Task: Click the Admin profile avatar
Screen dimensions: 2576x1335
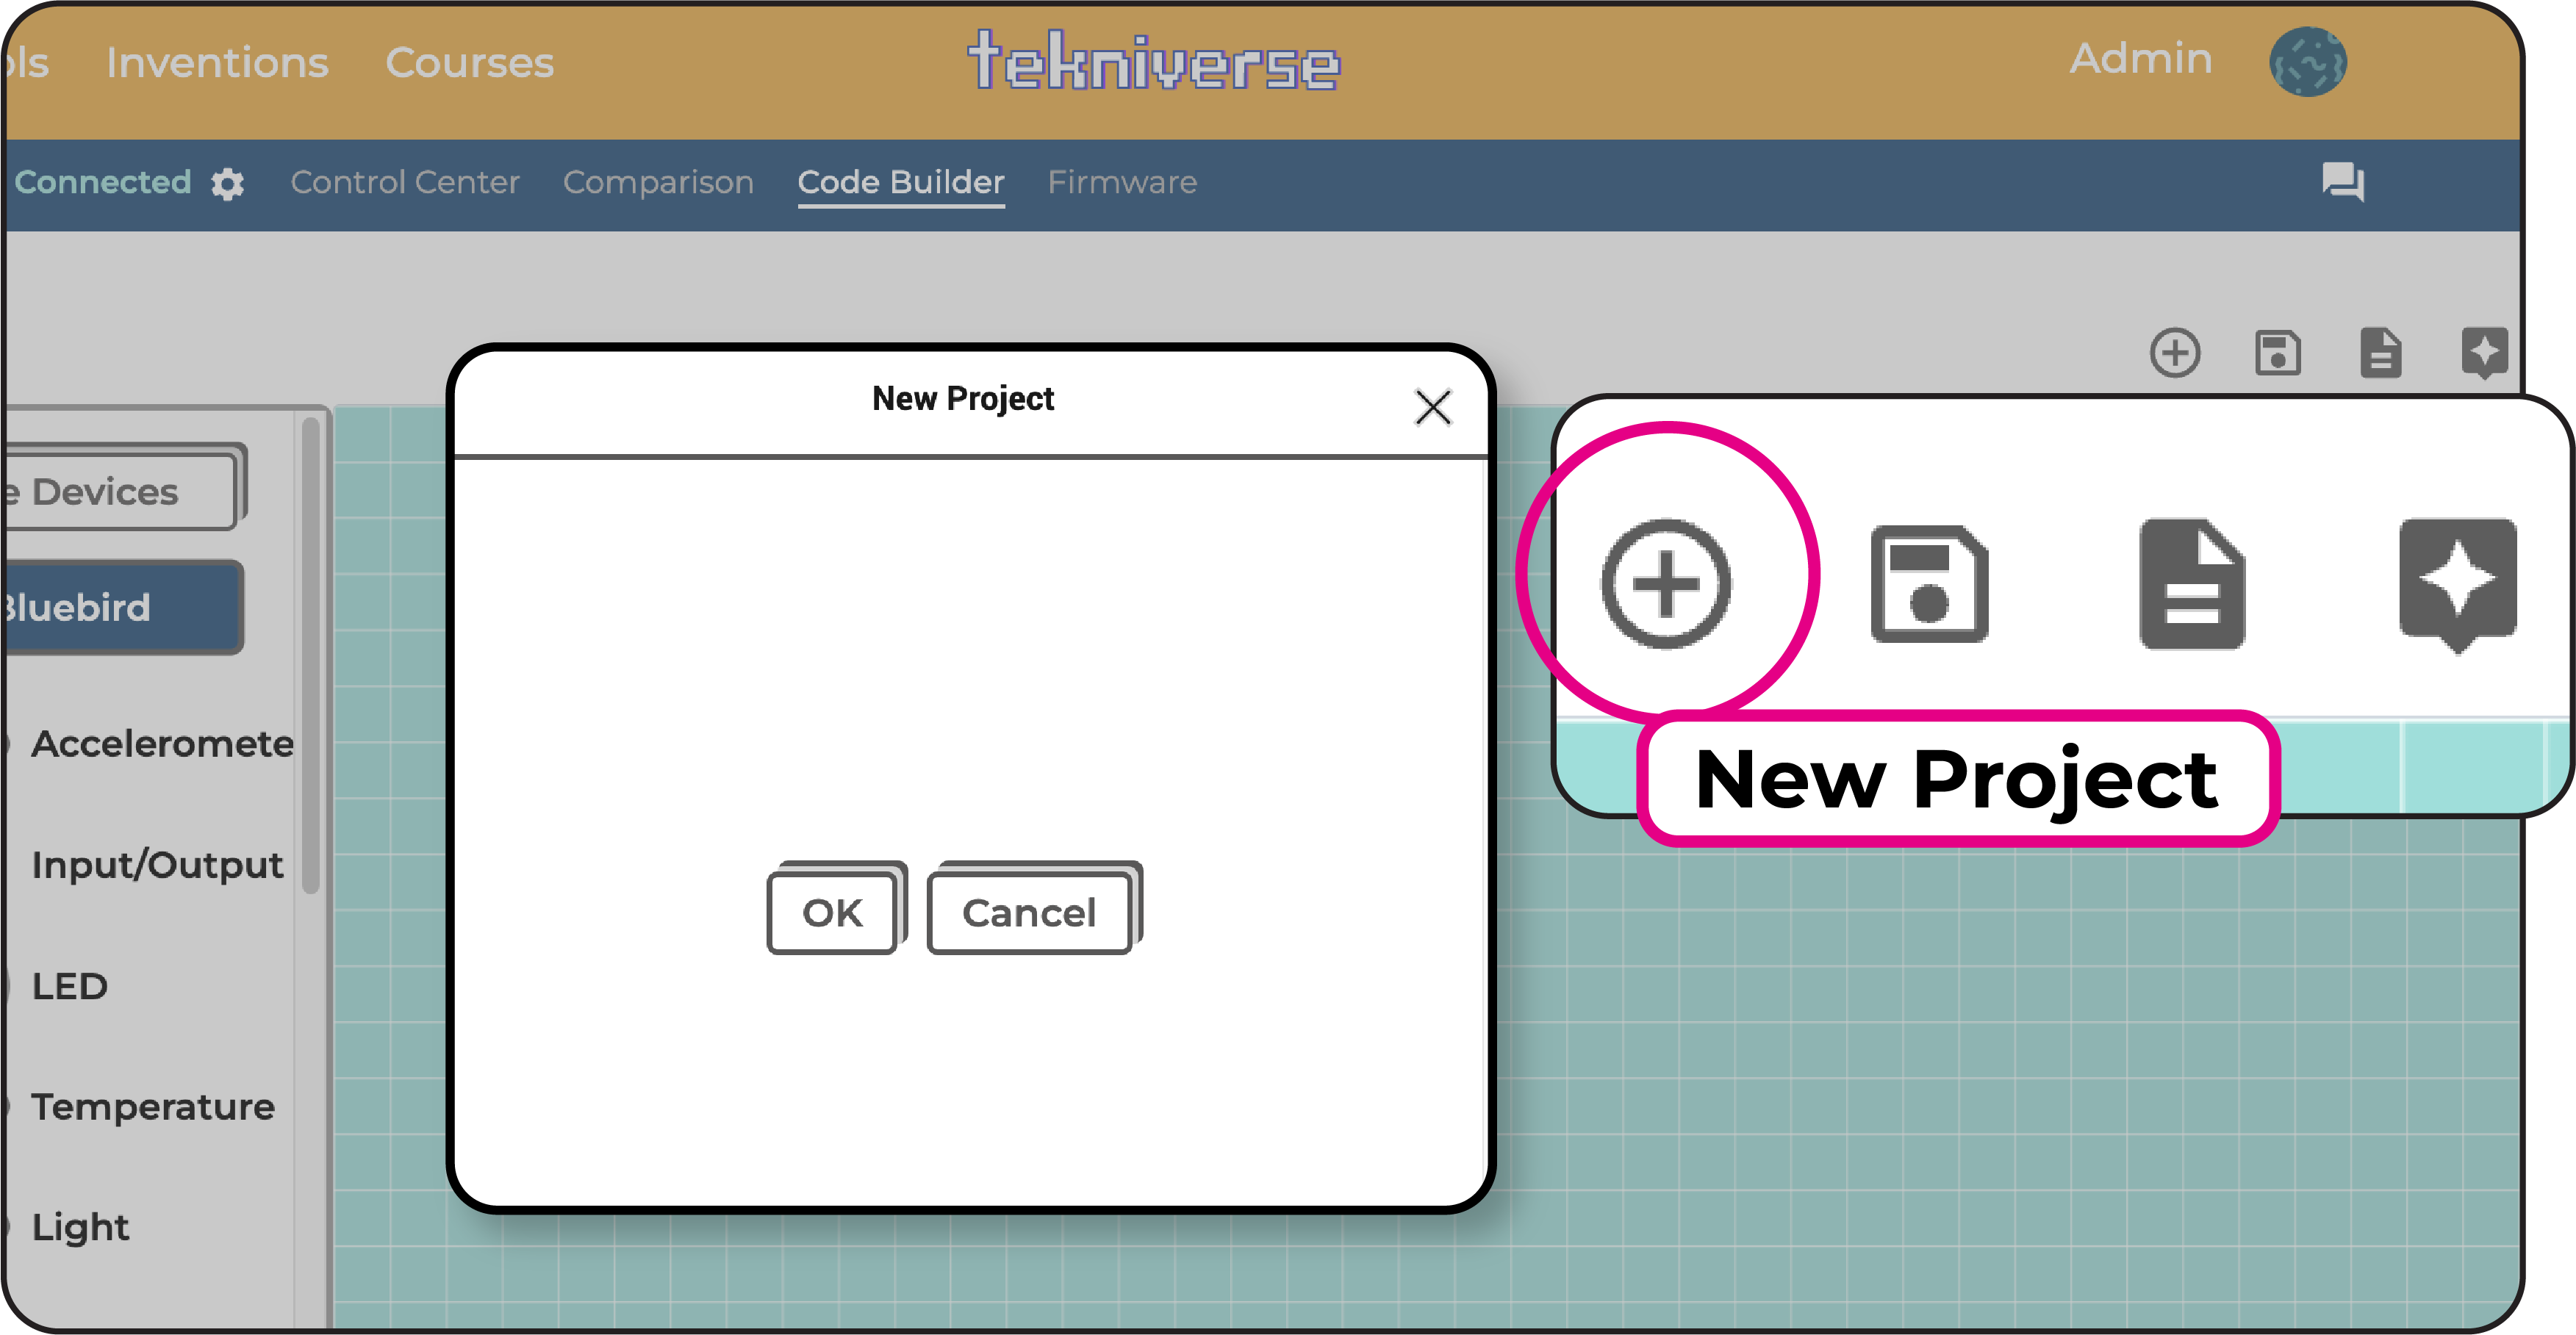Action: [2307, 62]
